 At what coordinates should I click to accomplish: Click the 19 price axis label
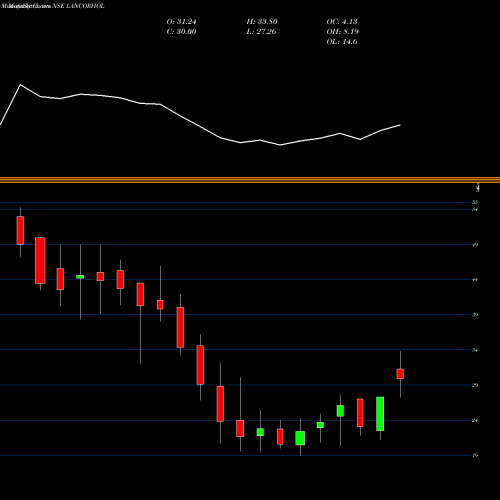(475, 455)
